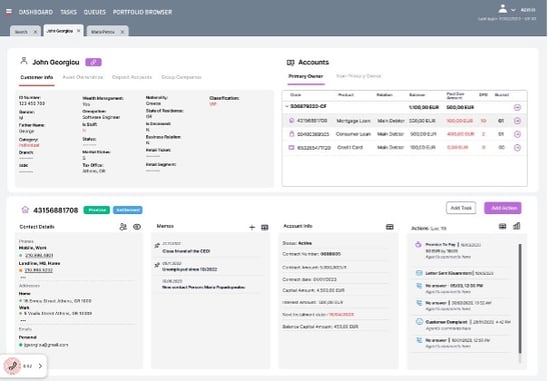The image size is (548, 381).
Task: Expand more phones ellipsis under landline number
Action: click(23, 278)
